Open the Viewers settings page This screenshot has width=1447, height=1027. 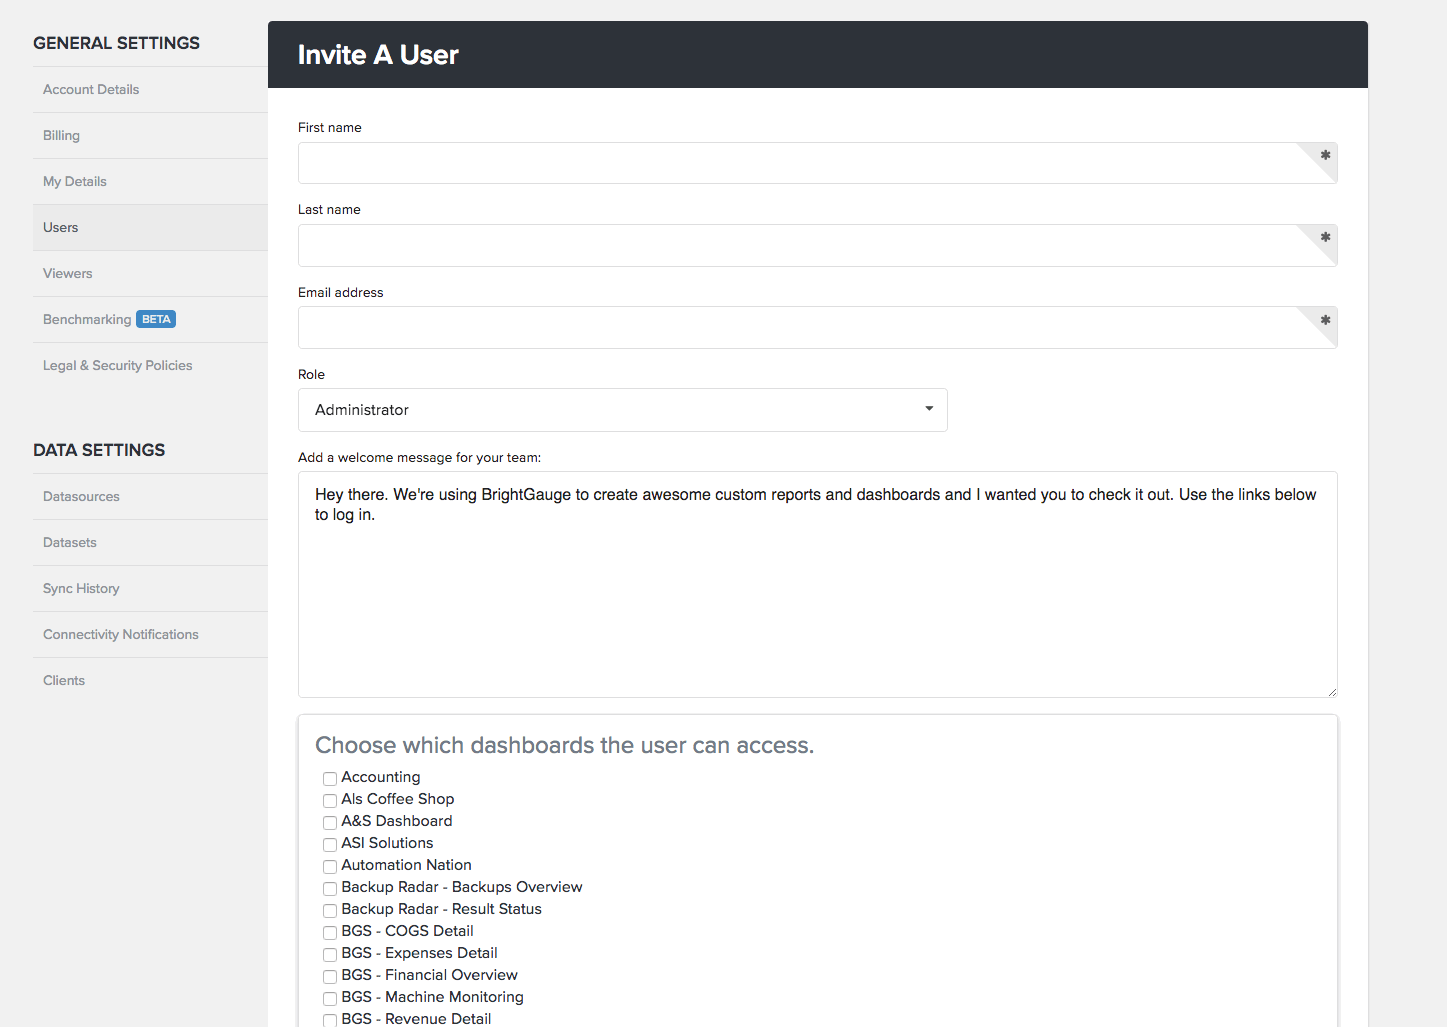coord(67,273)
